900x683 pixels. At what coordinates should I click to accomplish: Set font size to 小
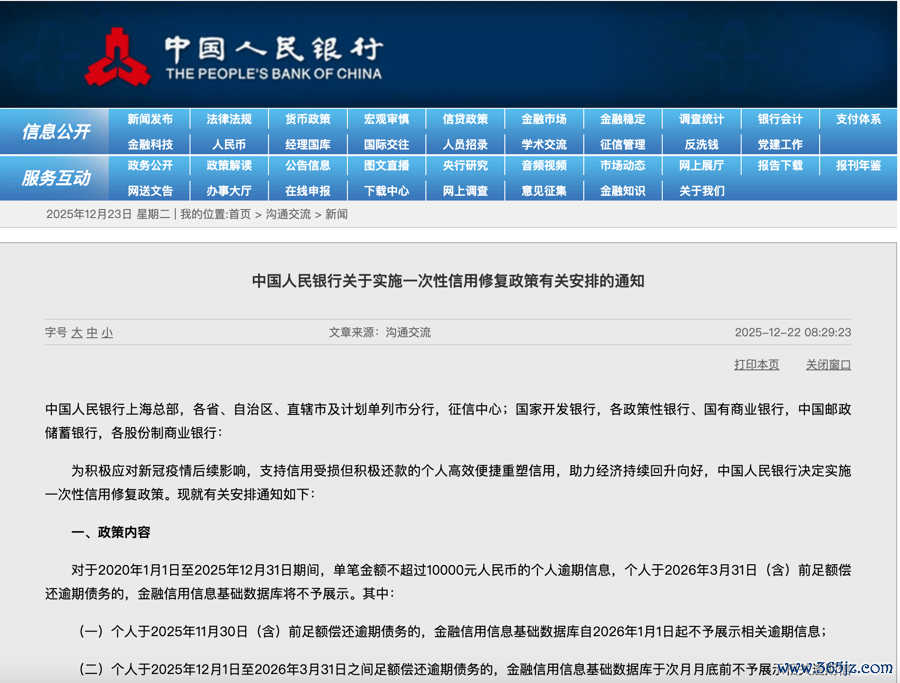point(107,333)
